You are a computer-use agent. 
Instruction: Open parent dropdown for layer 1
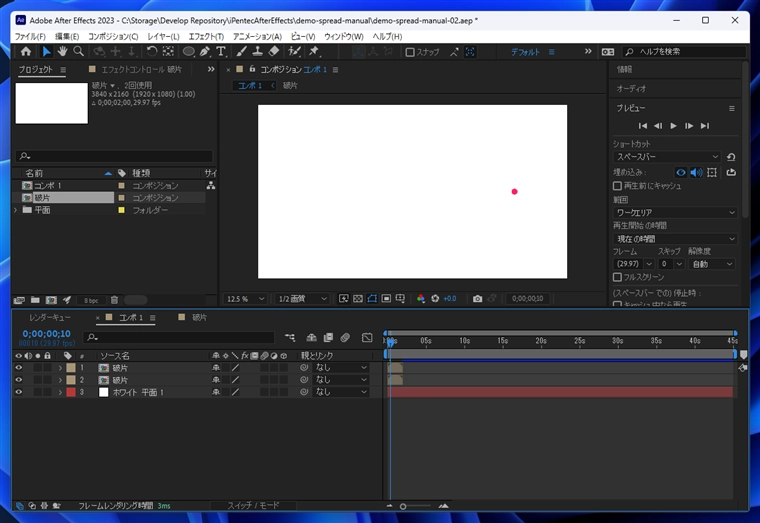tap(341, 367)
